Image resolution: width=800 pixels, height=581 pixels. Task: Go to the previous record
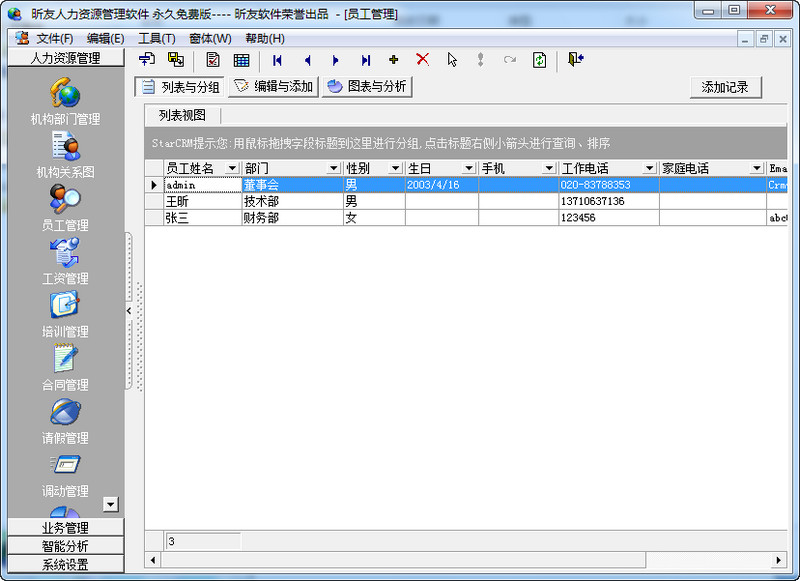point(307,60)
